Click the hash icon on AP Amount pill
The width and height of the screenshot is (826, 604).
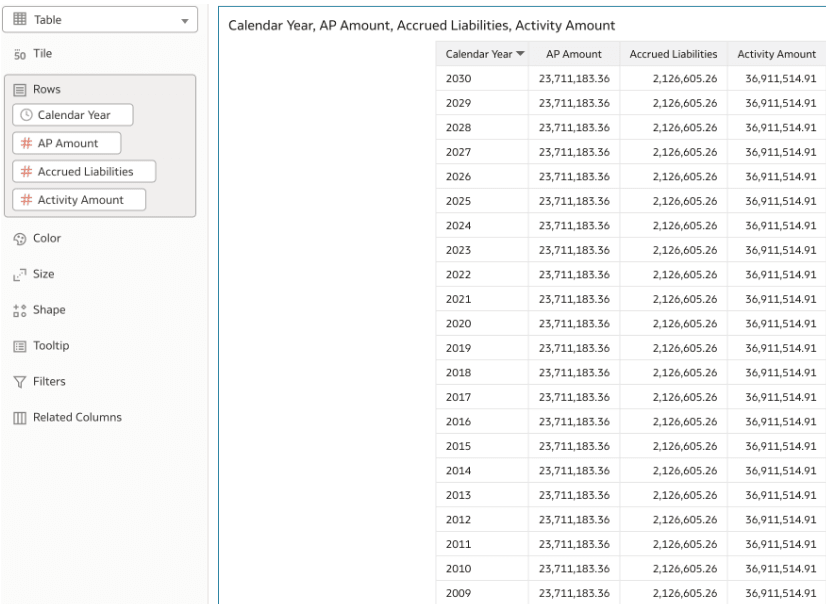click(x=26, y=143)
